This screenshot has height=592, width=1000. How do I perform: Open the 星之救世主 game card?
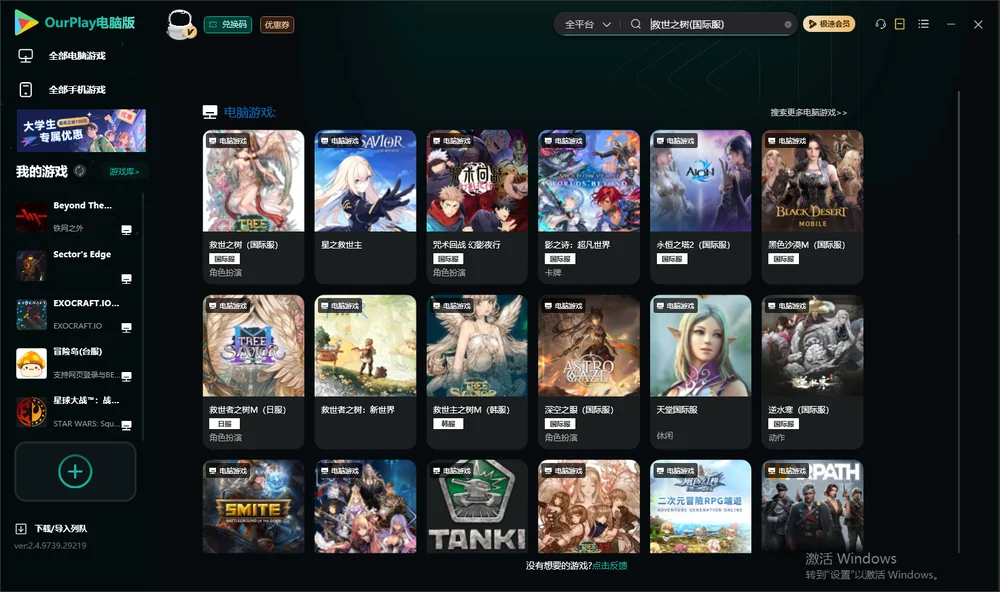coord(365,207)
